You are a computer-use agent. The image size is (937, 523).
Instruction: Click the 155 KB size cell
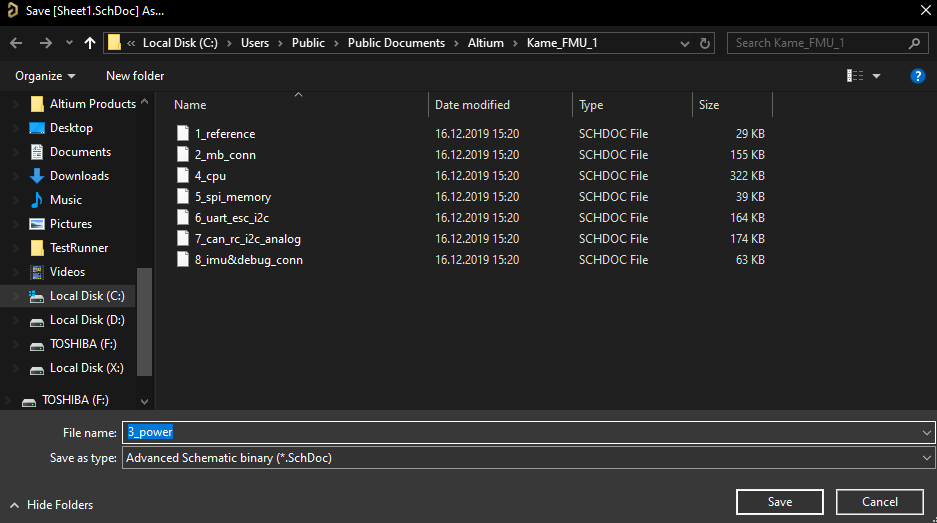747,154
